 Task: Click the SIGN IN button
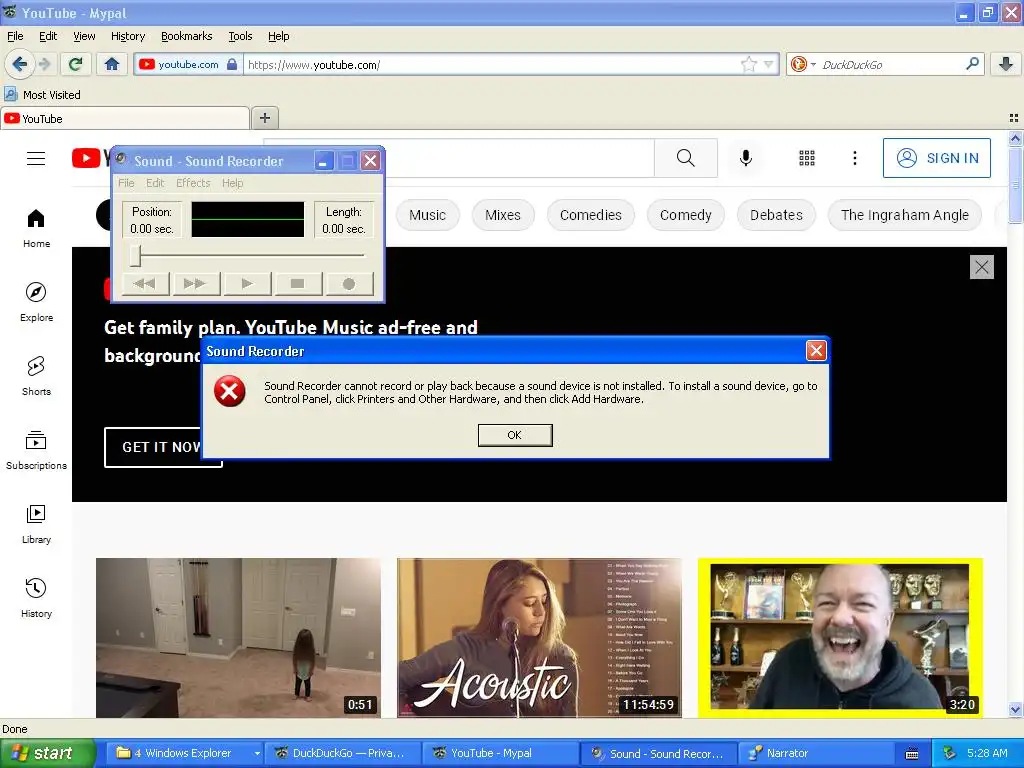pos(936,158)
